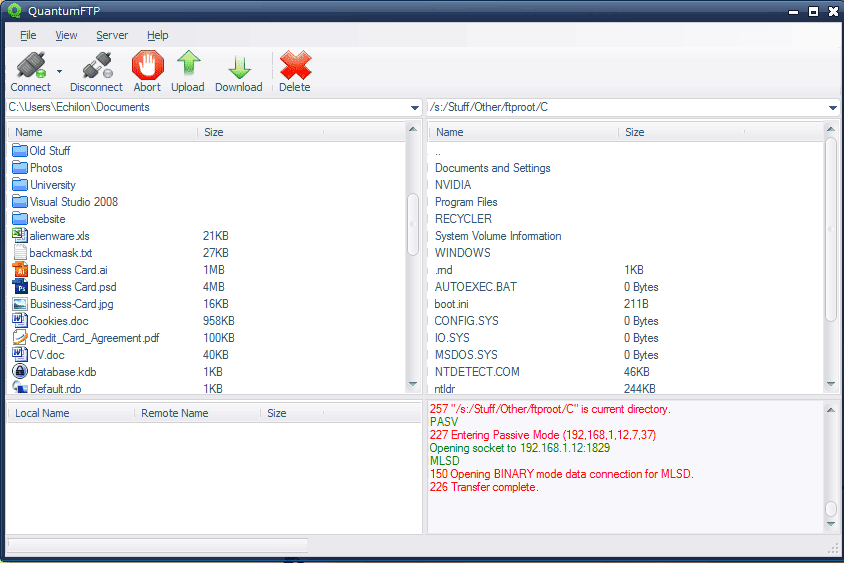Viewport: 844px width, 563px height.
Task: Select the Business Card.psd file icon
Action: (19, 287)
